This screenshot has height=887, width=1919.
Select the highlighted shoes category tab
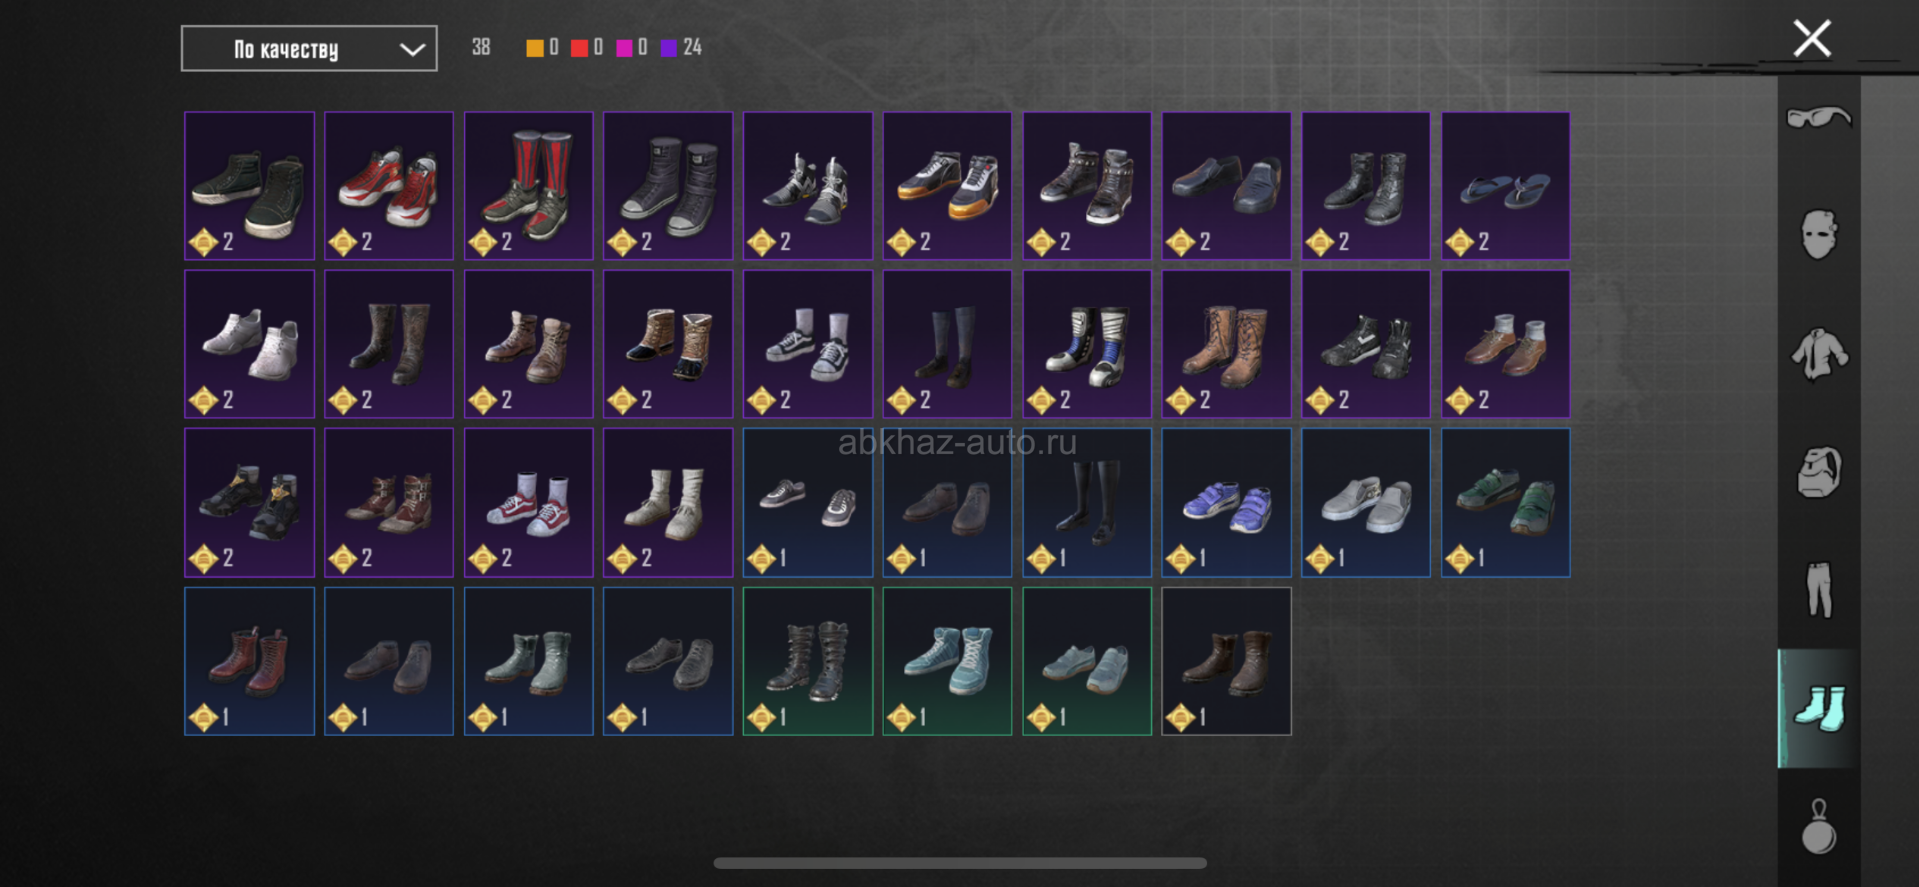[1819, 708]
